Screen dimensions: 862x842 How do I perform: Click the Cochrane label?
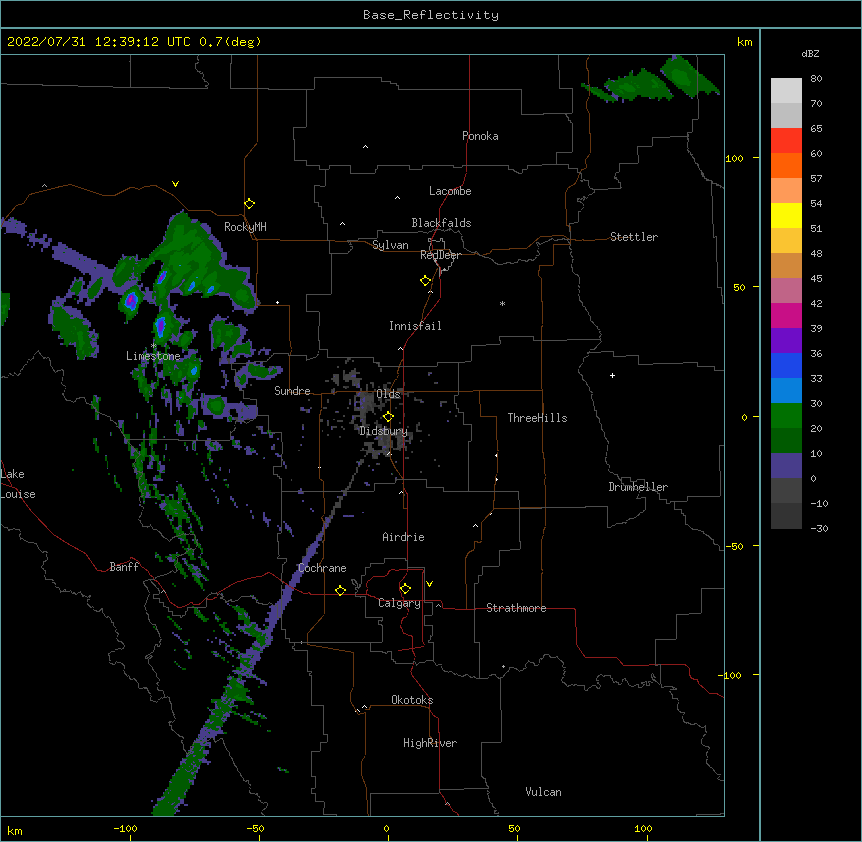(x=322, y=568)
